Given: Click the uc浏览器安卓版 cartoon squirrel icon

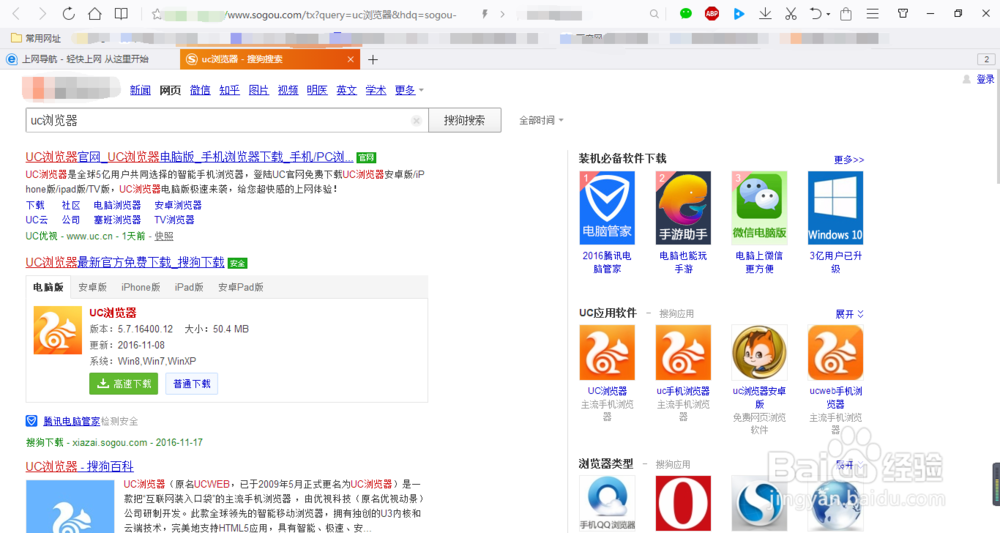Looking at the screenshot, I should pyautogui.click(x=759, y=353).
